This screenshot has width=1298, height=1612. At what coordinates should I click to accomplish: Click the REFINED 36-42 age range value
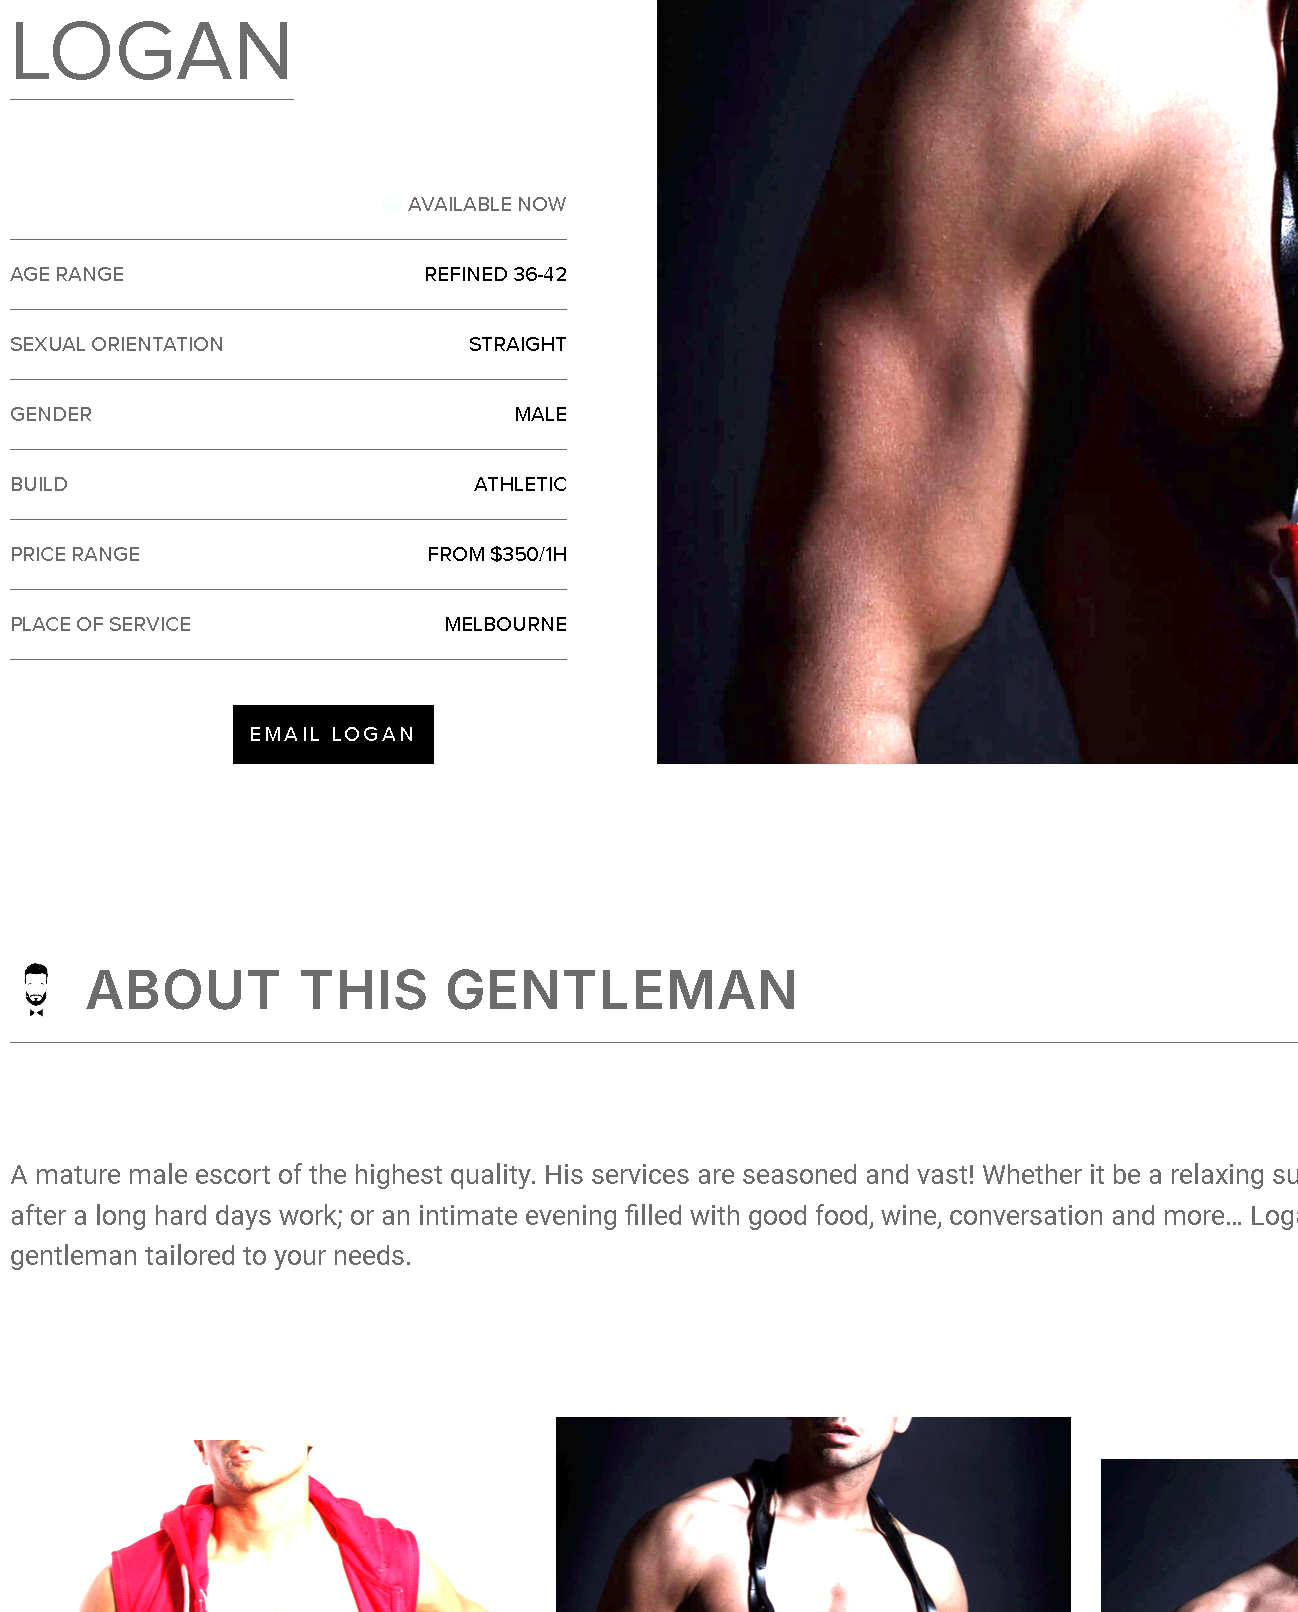(495, 274)
